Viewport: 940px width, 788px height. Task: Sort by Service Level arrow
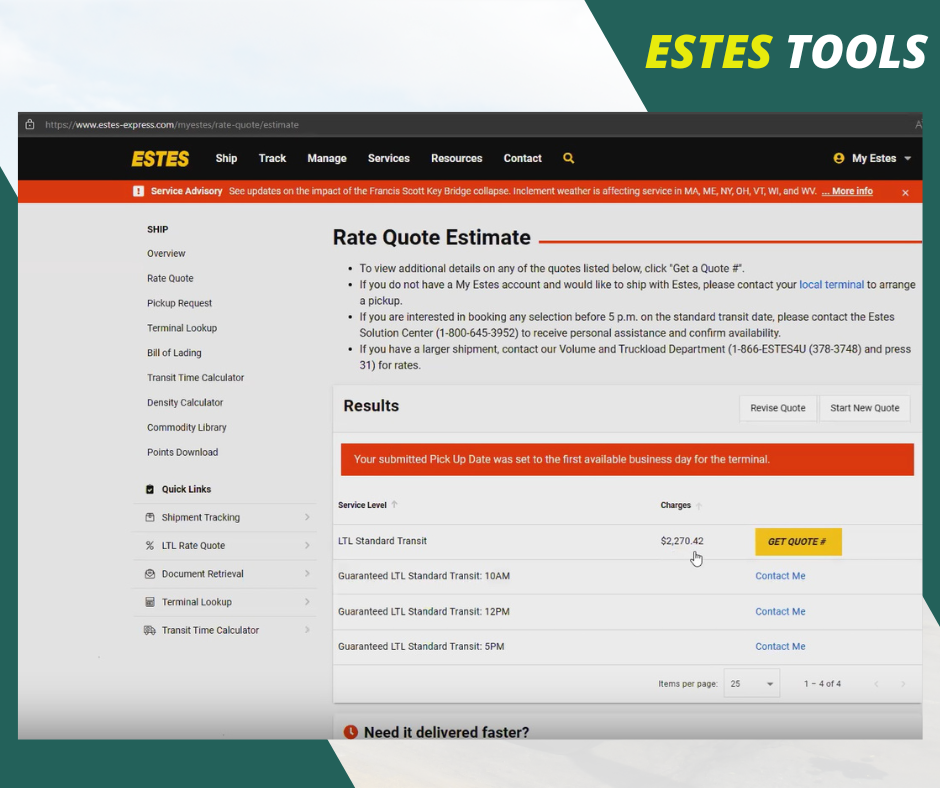(x=394, y=504)
